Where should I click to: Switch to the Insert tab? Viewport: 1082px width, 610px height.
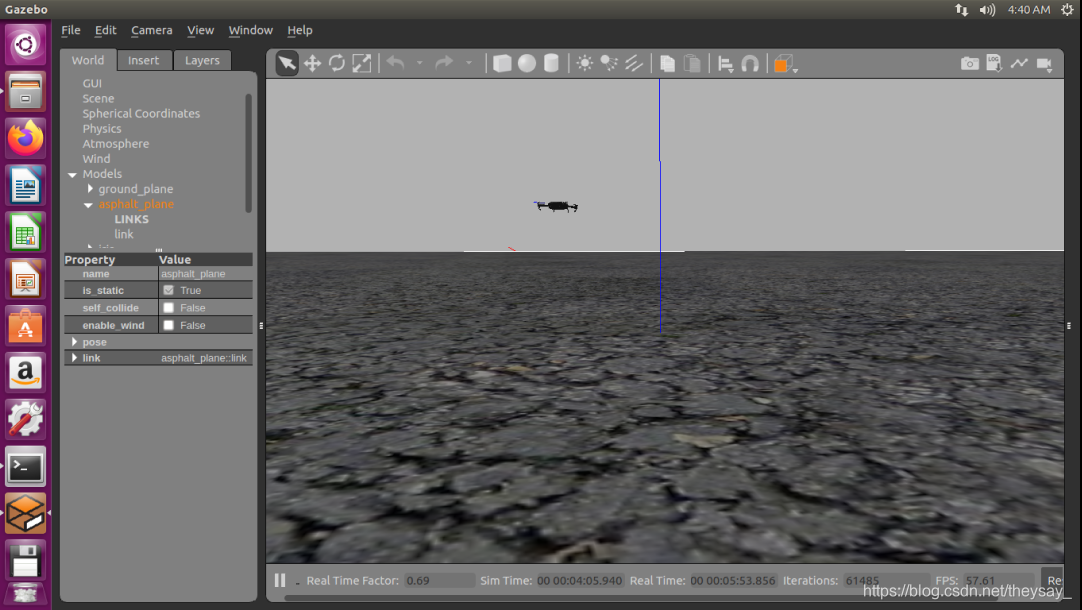[x=144, y=60]
